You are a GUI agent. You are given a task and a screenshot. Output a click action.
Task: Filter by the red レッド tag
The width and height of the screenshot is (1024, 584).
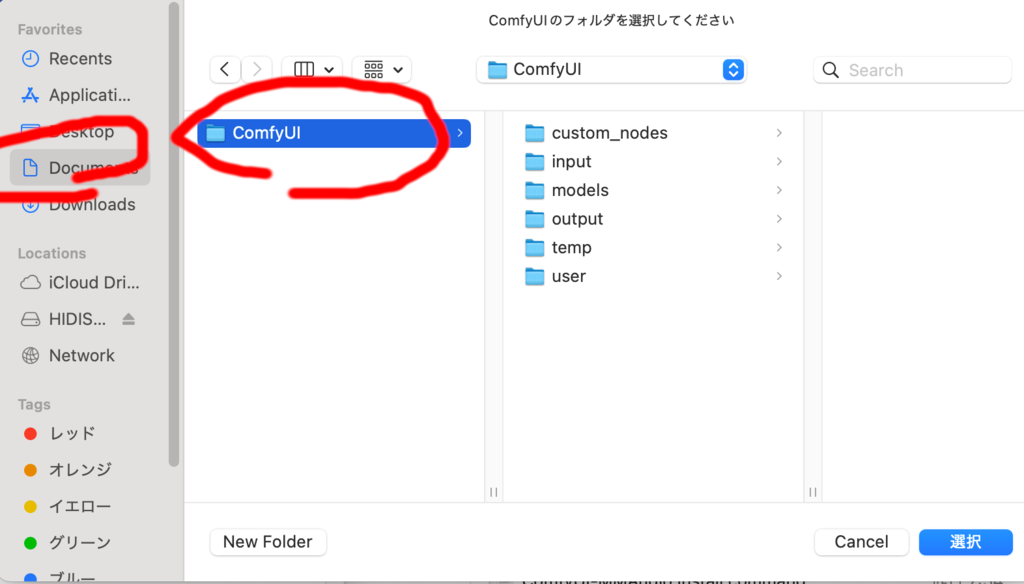click(x=80, y=434)
